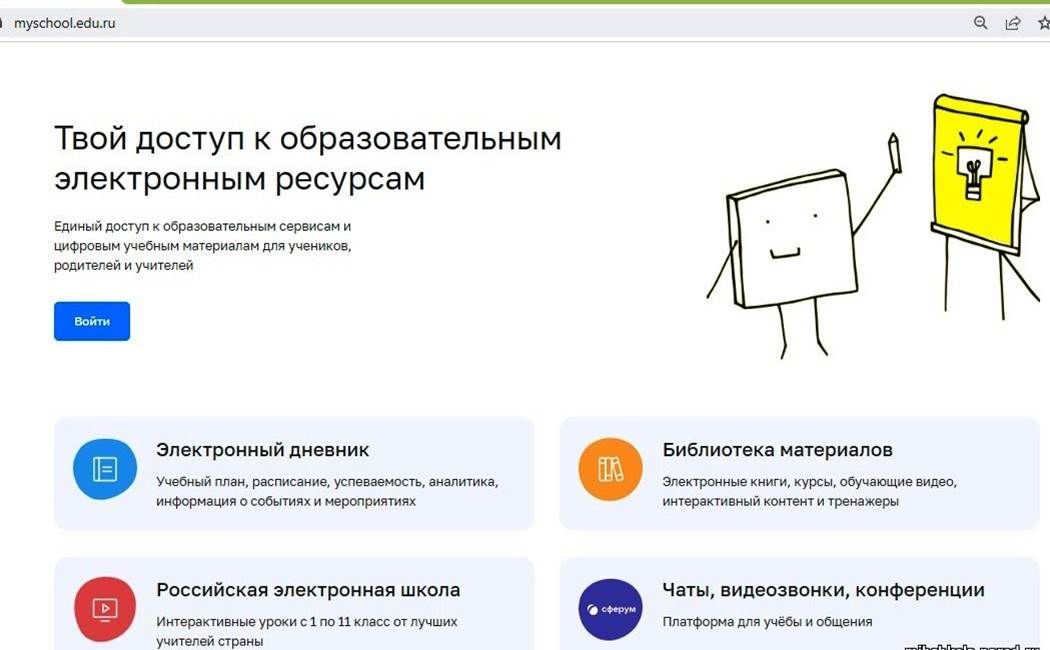Click the Платформа для учёбы и общения text
Screen dimensions: 1050x650
coord(766,622)
